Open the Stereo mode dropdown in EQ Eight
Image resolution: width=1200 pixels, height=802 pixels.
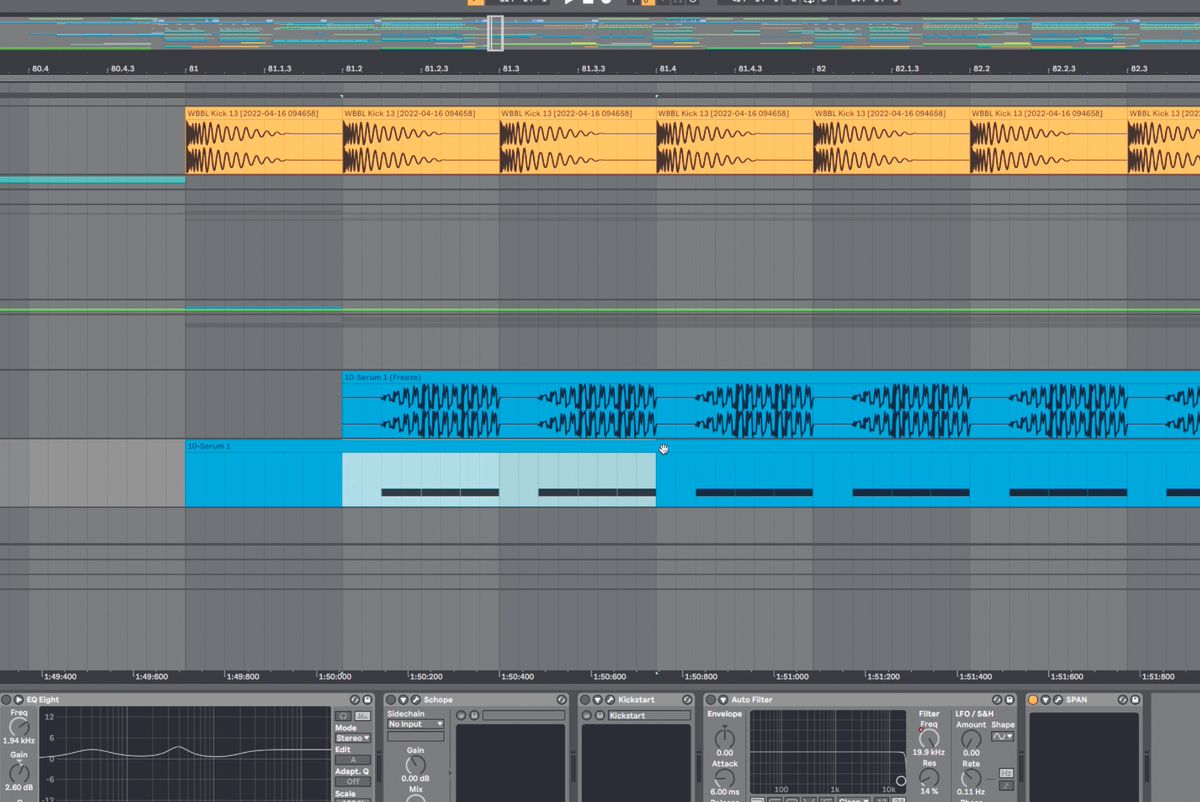351,737
